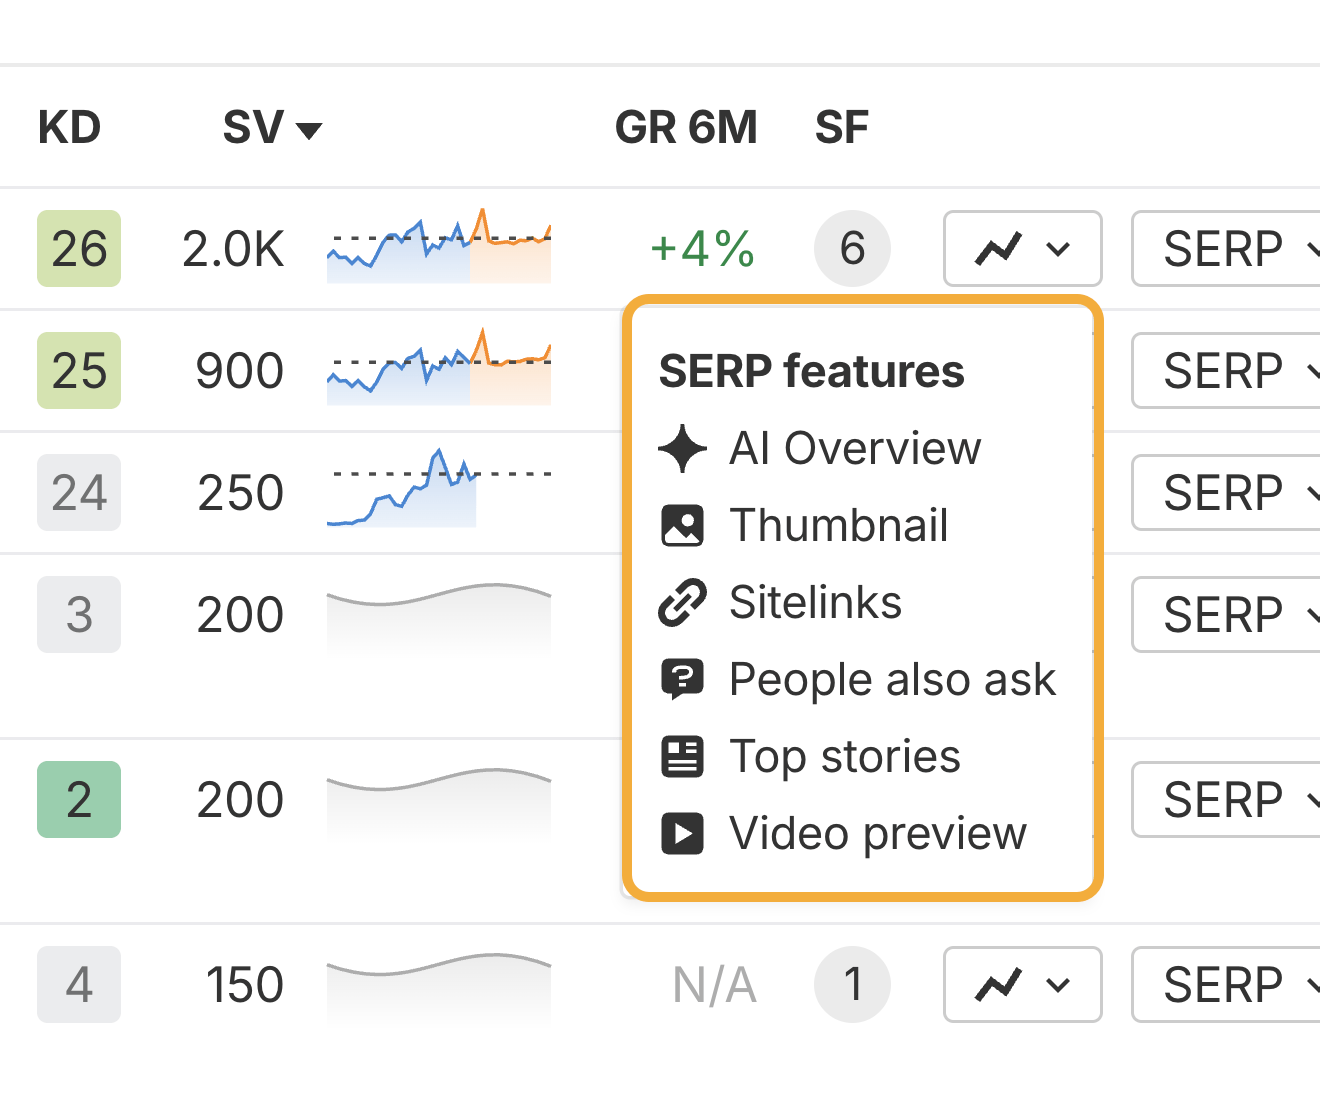Click the Thumbnail icon in the popup
This screenshot has width=1320, height=1100.
(682, 525)
